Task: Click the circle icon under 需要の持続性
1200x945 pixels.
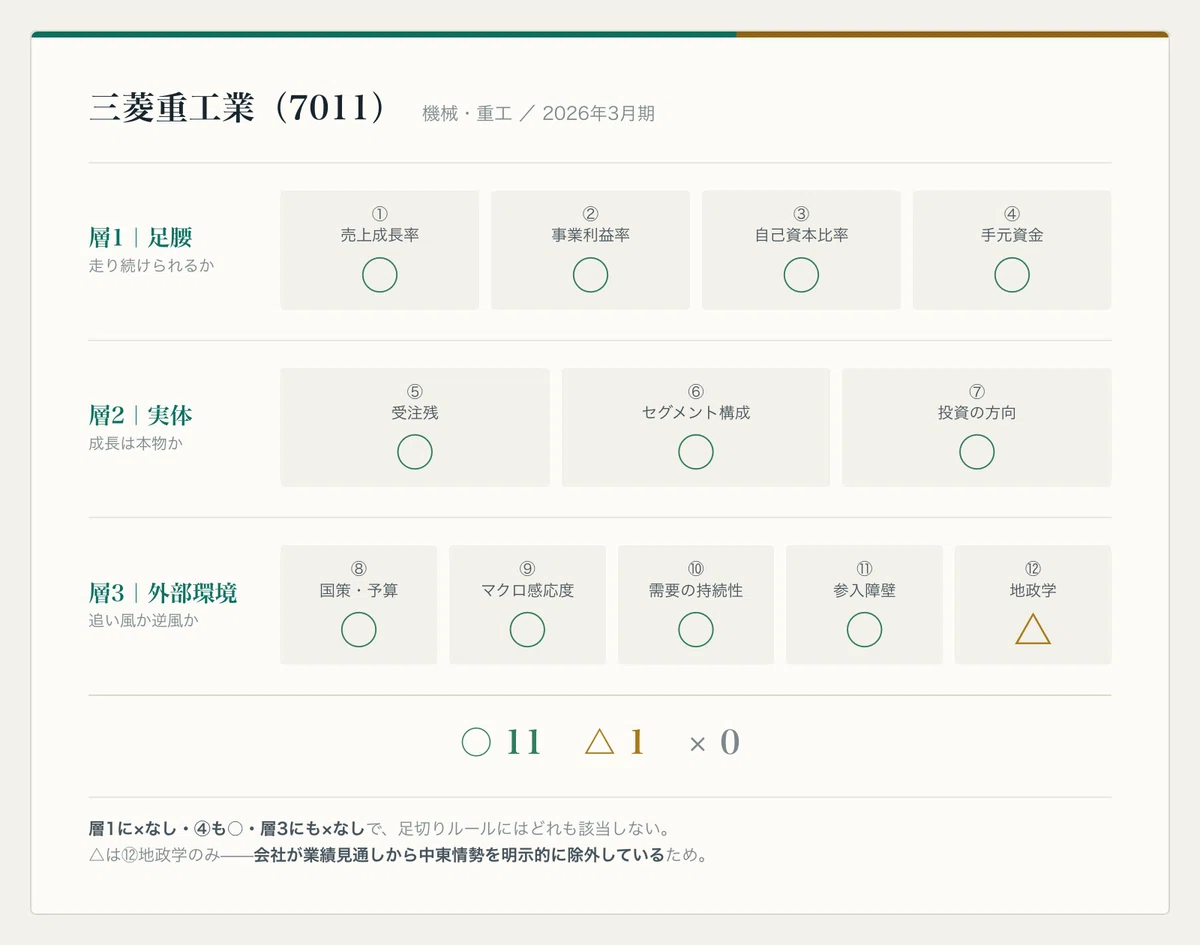Action: pos(696,630)
